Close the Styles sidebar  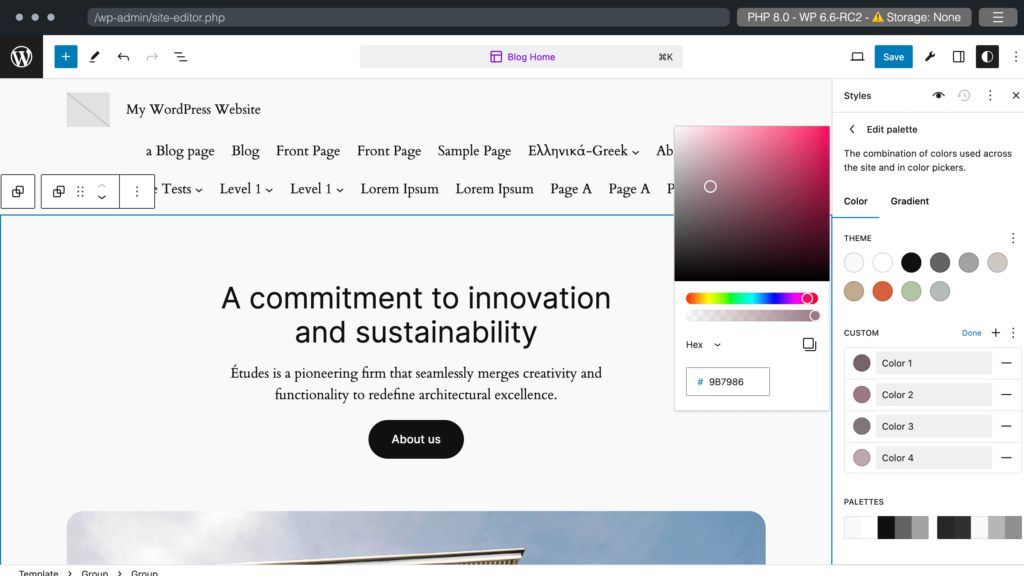(1016, 95)
